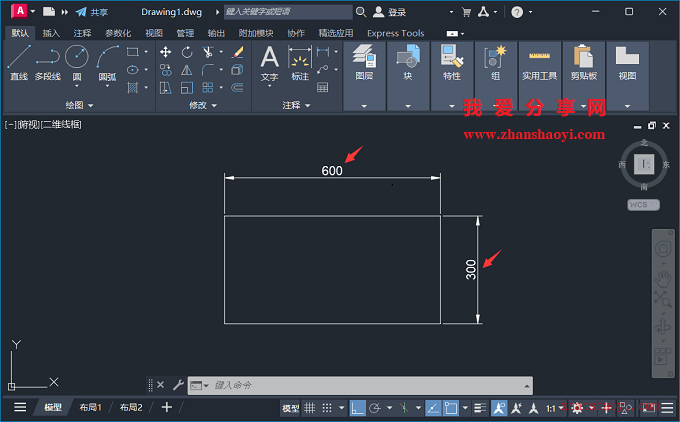
Task: Choose the Rectangle draw tool
Action: pyautogui.click(x=133, y=52)
